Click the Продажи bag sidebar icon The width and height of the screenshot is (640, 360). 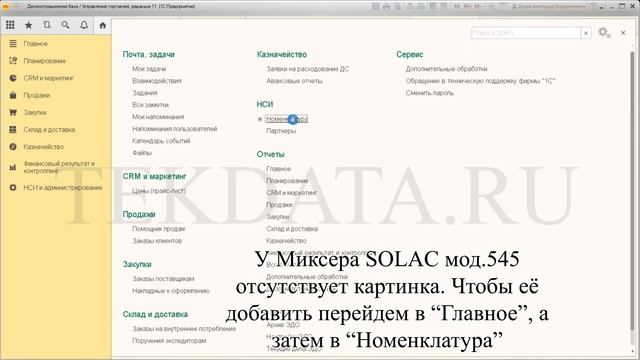tap(13, 95)
